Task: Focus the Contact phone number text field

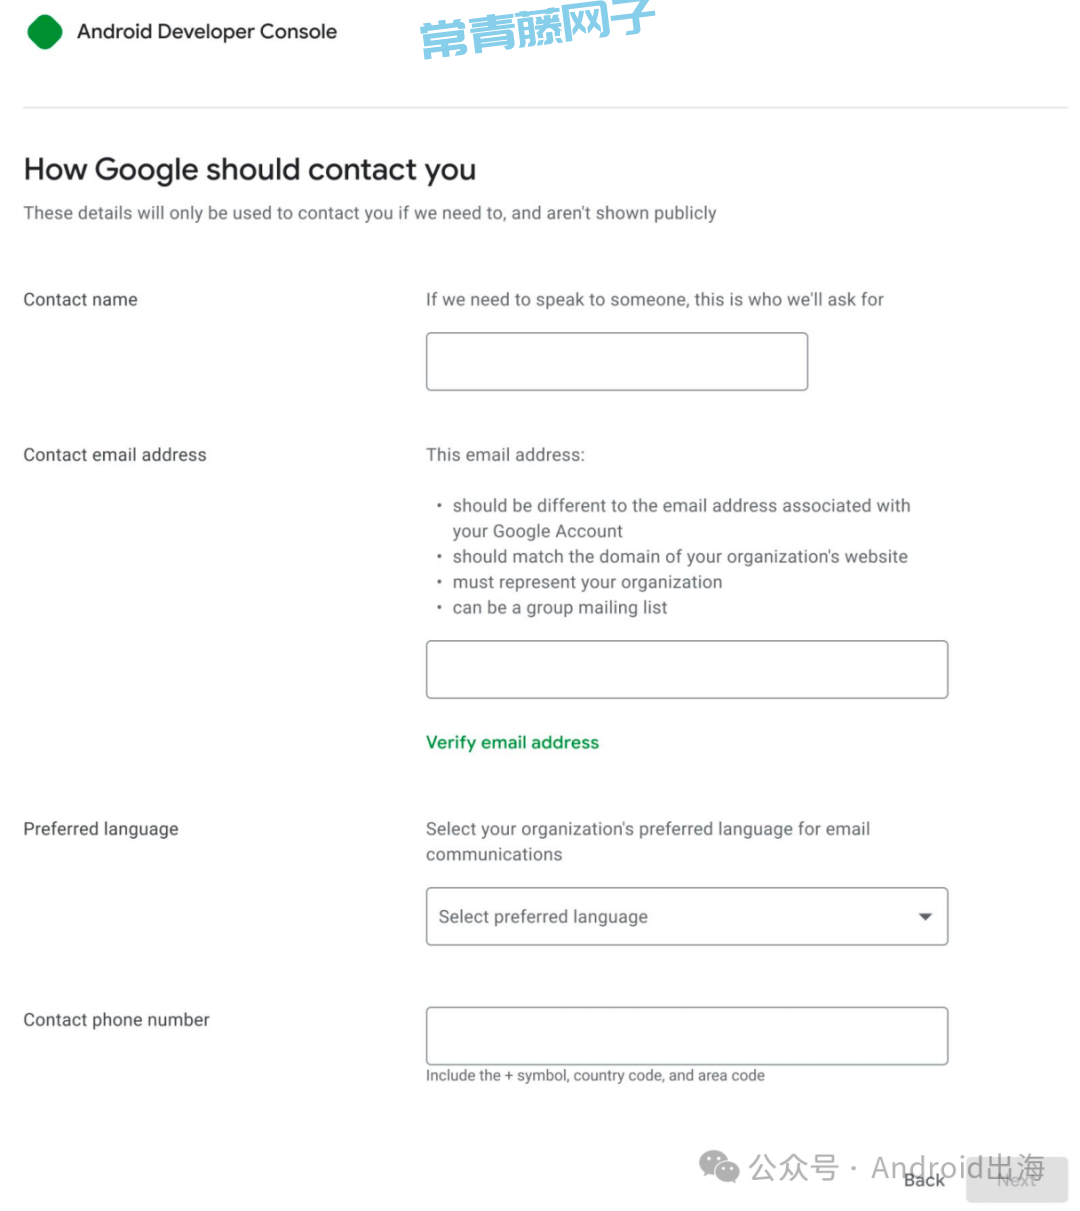Action: pos(687,1035)
